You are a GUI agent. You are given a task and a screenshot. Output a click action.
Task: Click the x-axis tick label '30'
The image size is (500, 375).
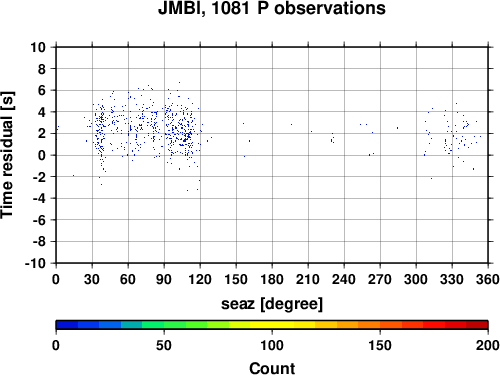pos(92,279)
